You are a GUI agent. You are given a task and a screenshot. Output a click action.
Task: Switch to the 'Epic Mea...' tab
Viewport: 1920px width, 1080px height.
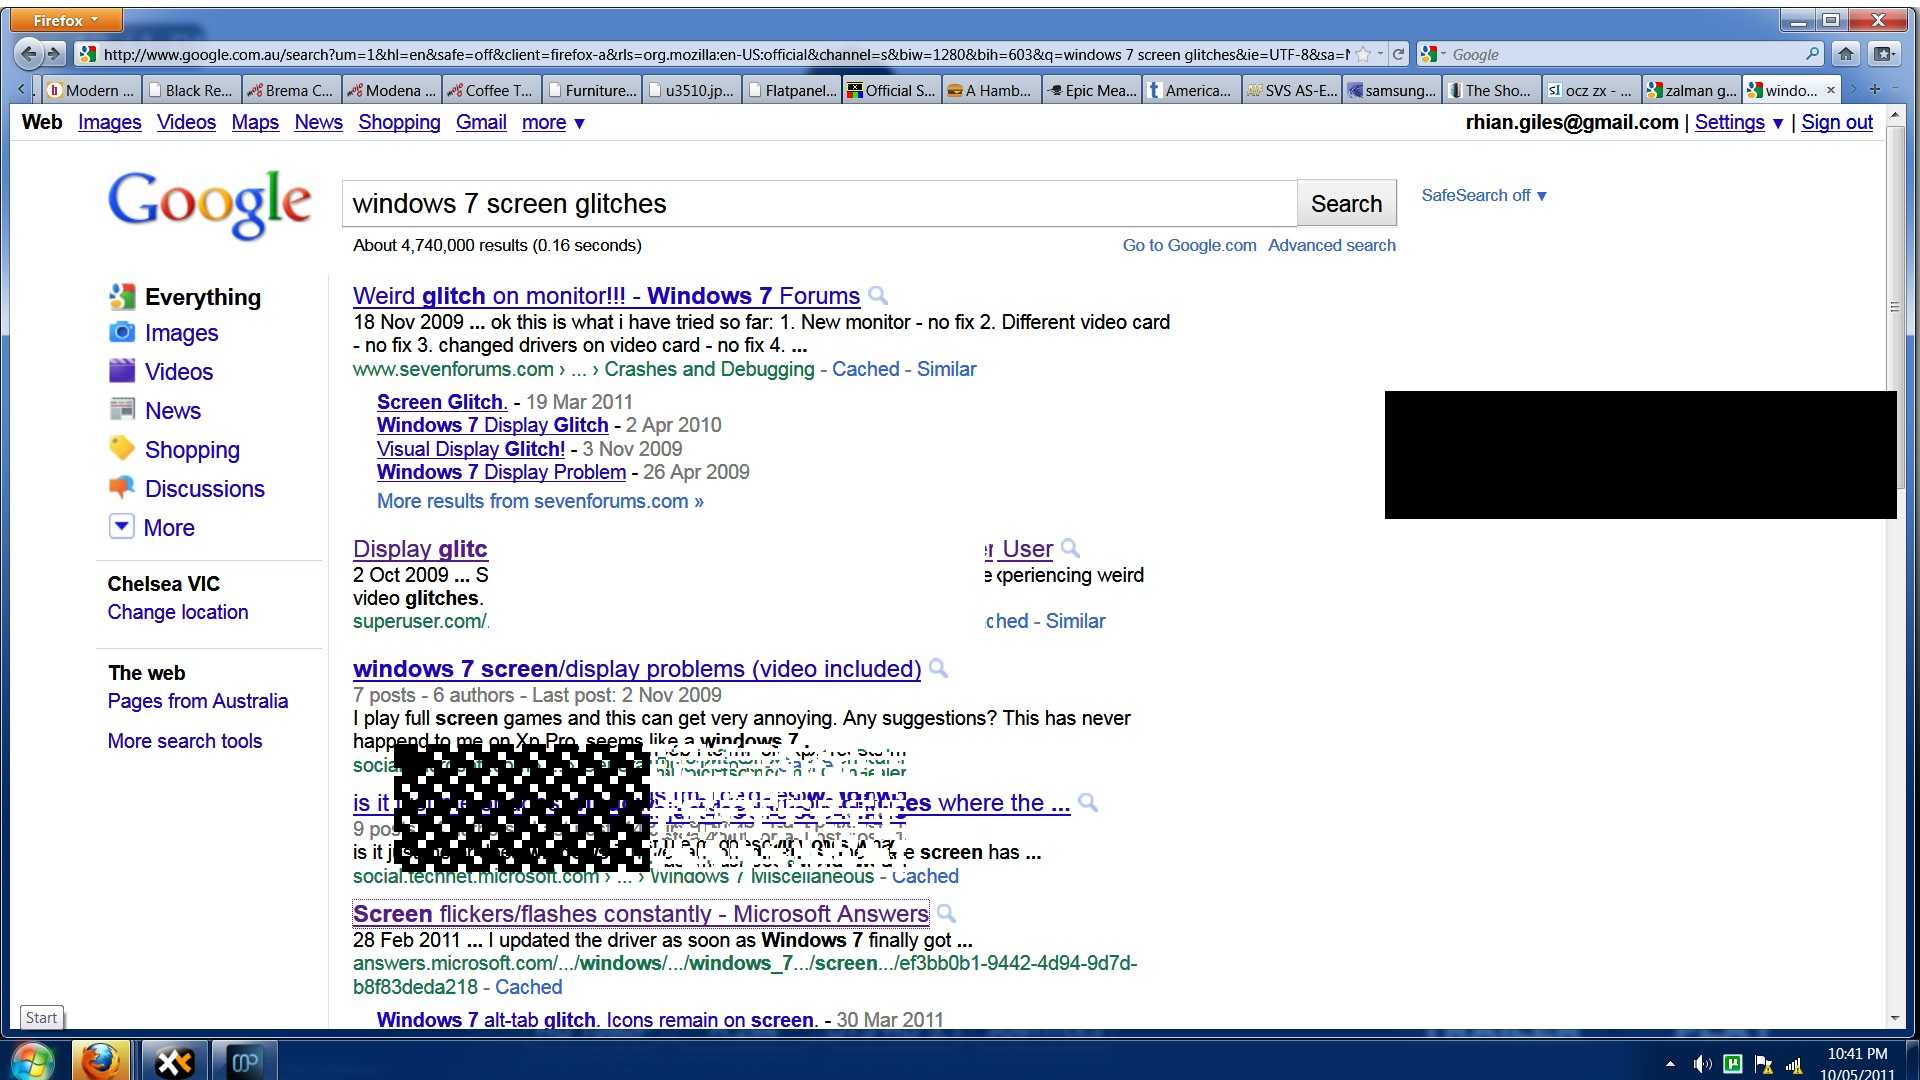1091,90
